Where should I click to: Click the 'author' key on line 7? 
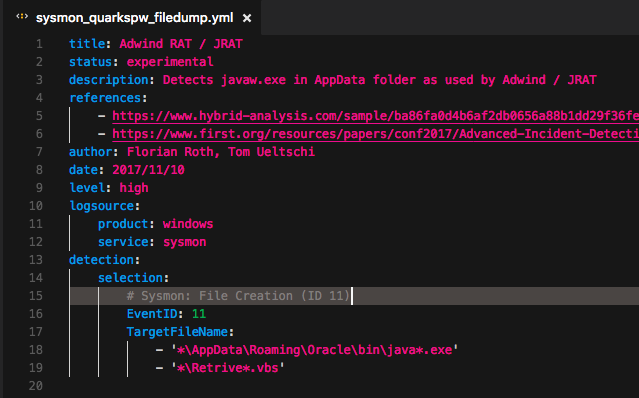90,152
